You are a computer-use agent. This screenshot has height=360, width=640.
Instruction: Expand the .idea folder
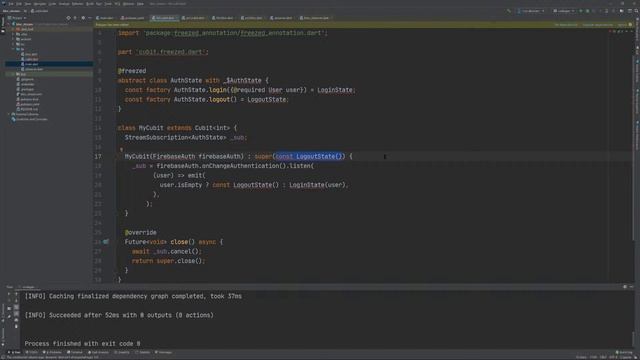pos(13,34)
